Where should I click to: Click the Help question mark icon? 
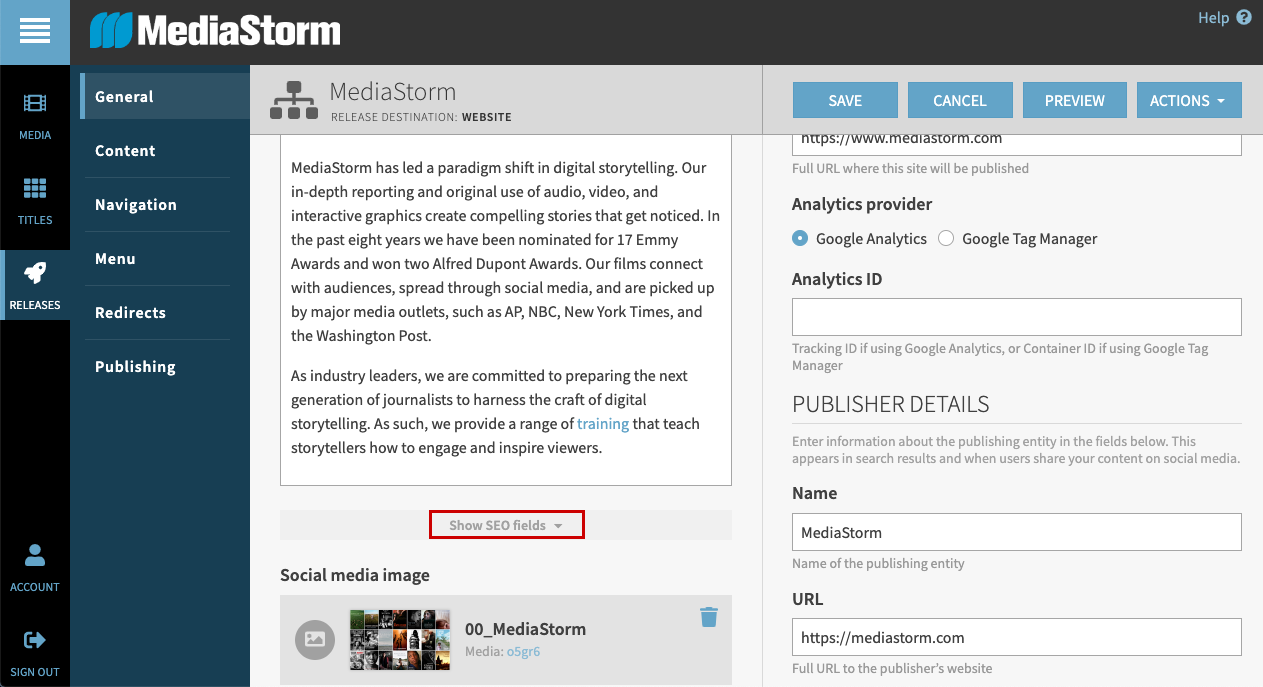[x=1244, y=18]
